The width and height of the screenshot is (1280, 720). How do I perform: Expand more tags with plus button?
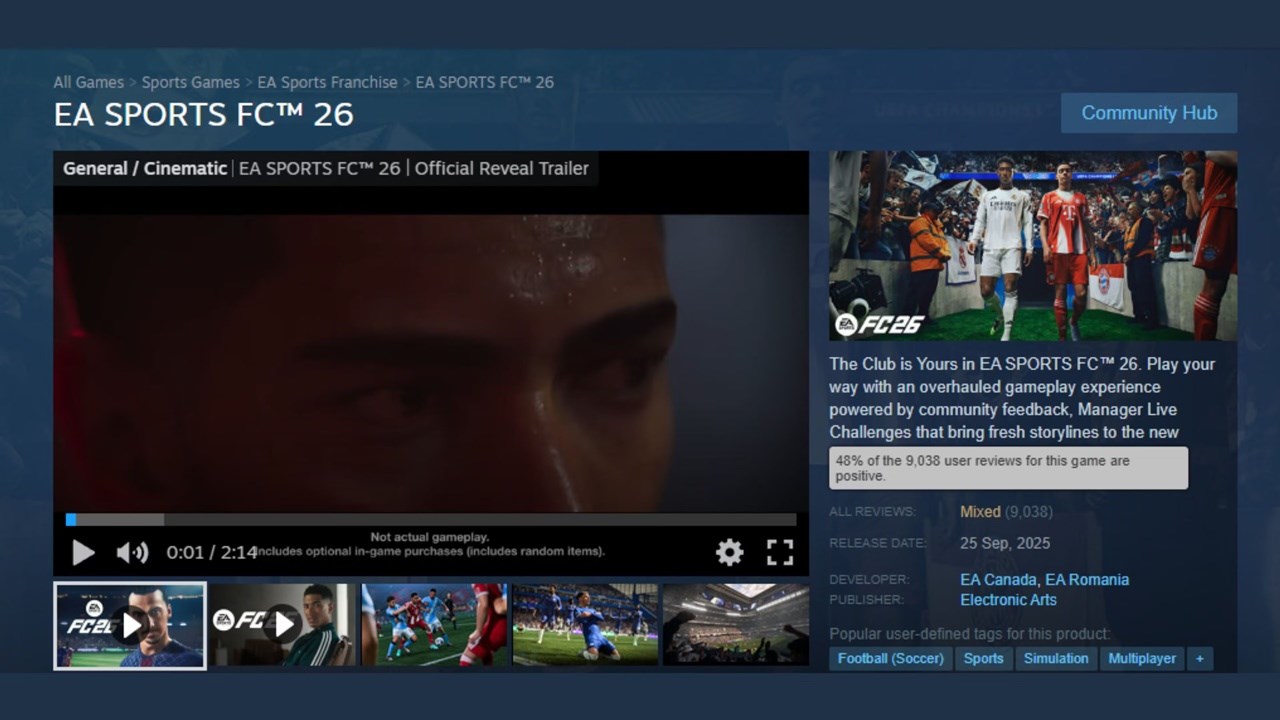pyautogui.click(x=1199, y=658)
